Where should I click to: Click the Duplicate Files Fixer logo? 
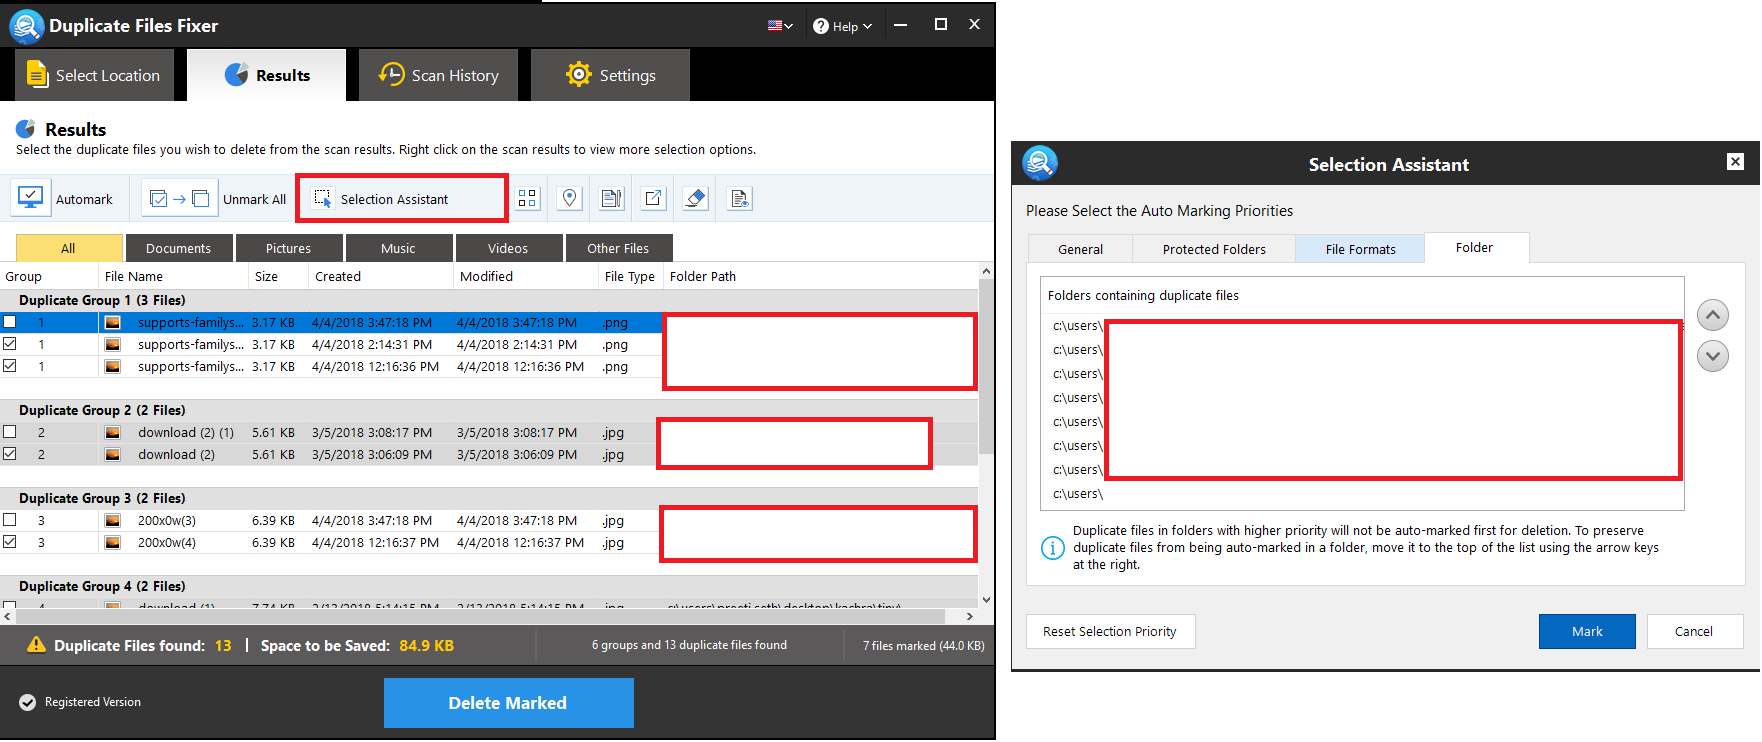26,26
